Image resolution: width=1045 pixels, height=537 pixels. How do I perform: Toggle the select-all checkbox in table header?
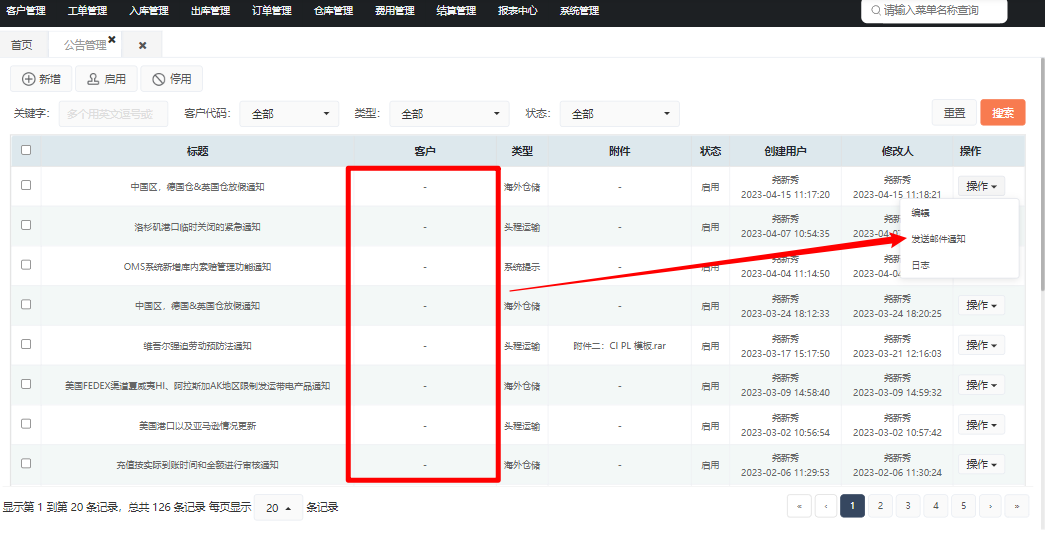tap(26, 150)
